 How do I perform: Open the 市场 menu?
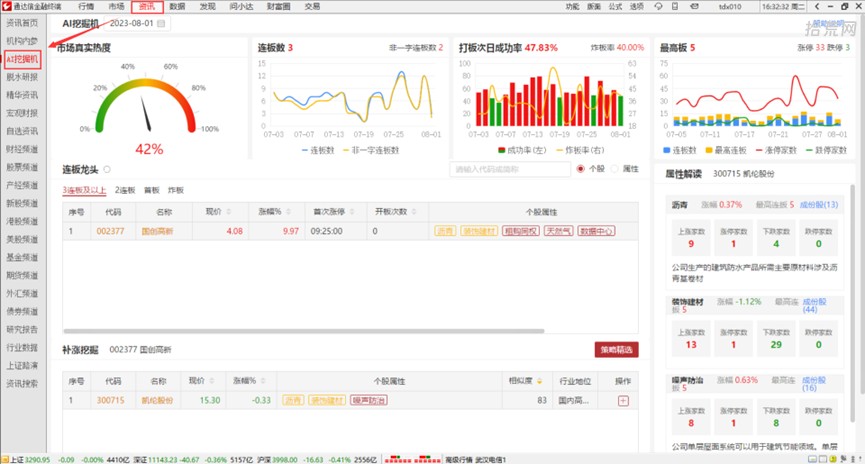tap(116, 7)
